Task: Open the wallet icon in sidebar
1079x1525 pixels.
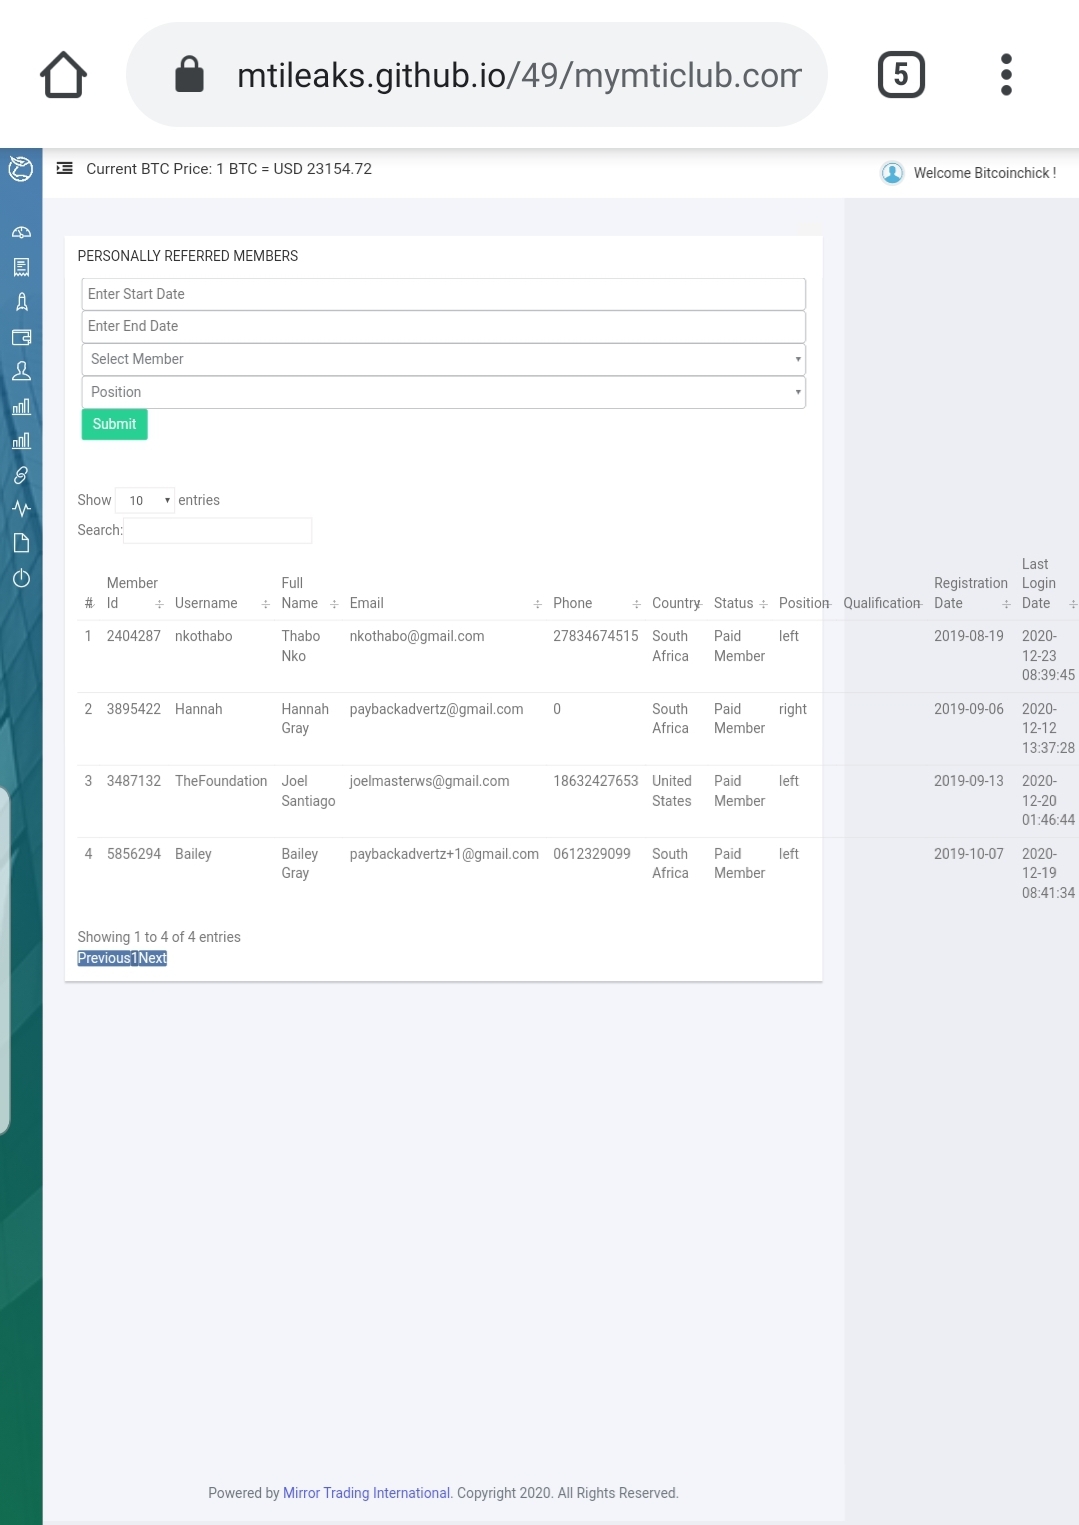Action: (x=21, y=337)
